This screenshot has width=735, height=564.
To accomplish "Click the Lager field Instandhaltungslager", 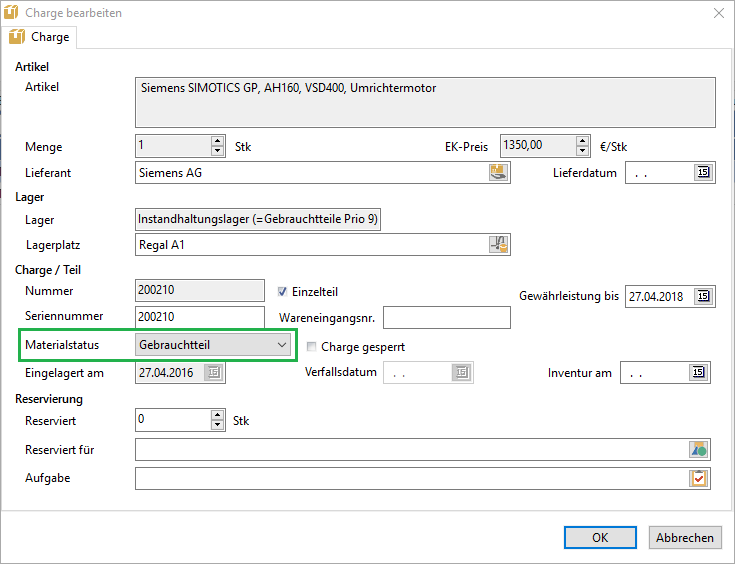I will tap(258, 219).
